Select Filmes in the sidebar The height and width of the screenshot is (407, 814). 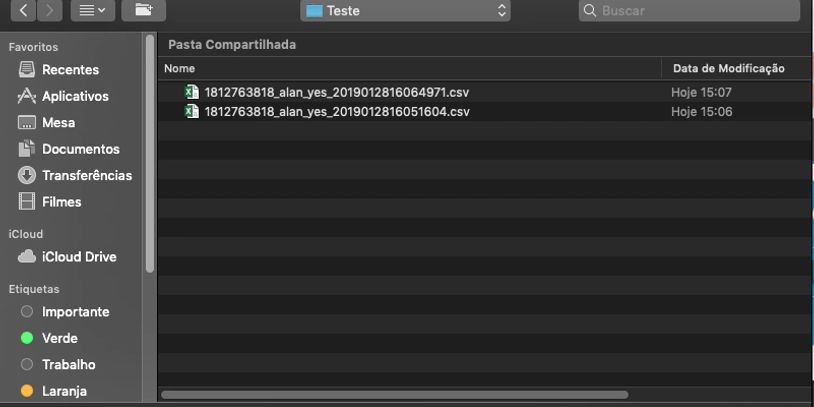pyautogui.click(x=61, y=202)
